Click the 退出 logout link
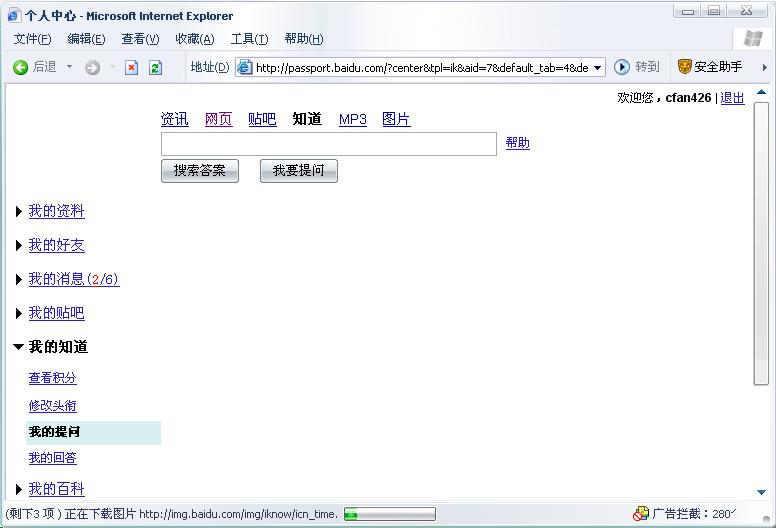 point(732,98)
